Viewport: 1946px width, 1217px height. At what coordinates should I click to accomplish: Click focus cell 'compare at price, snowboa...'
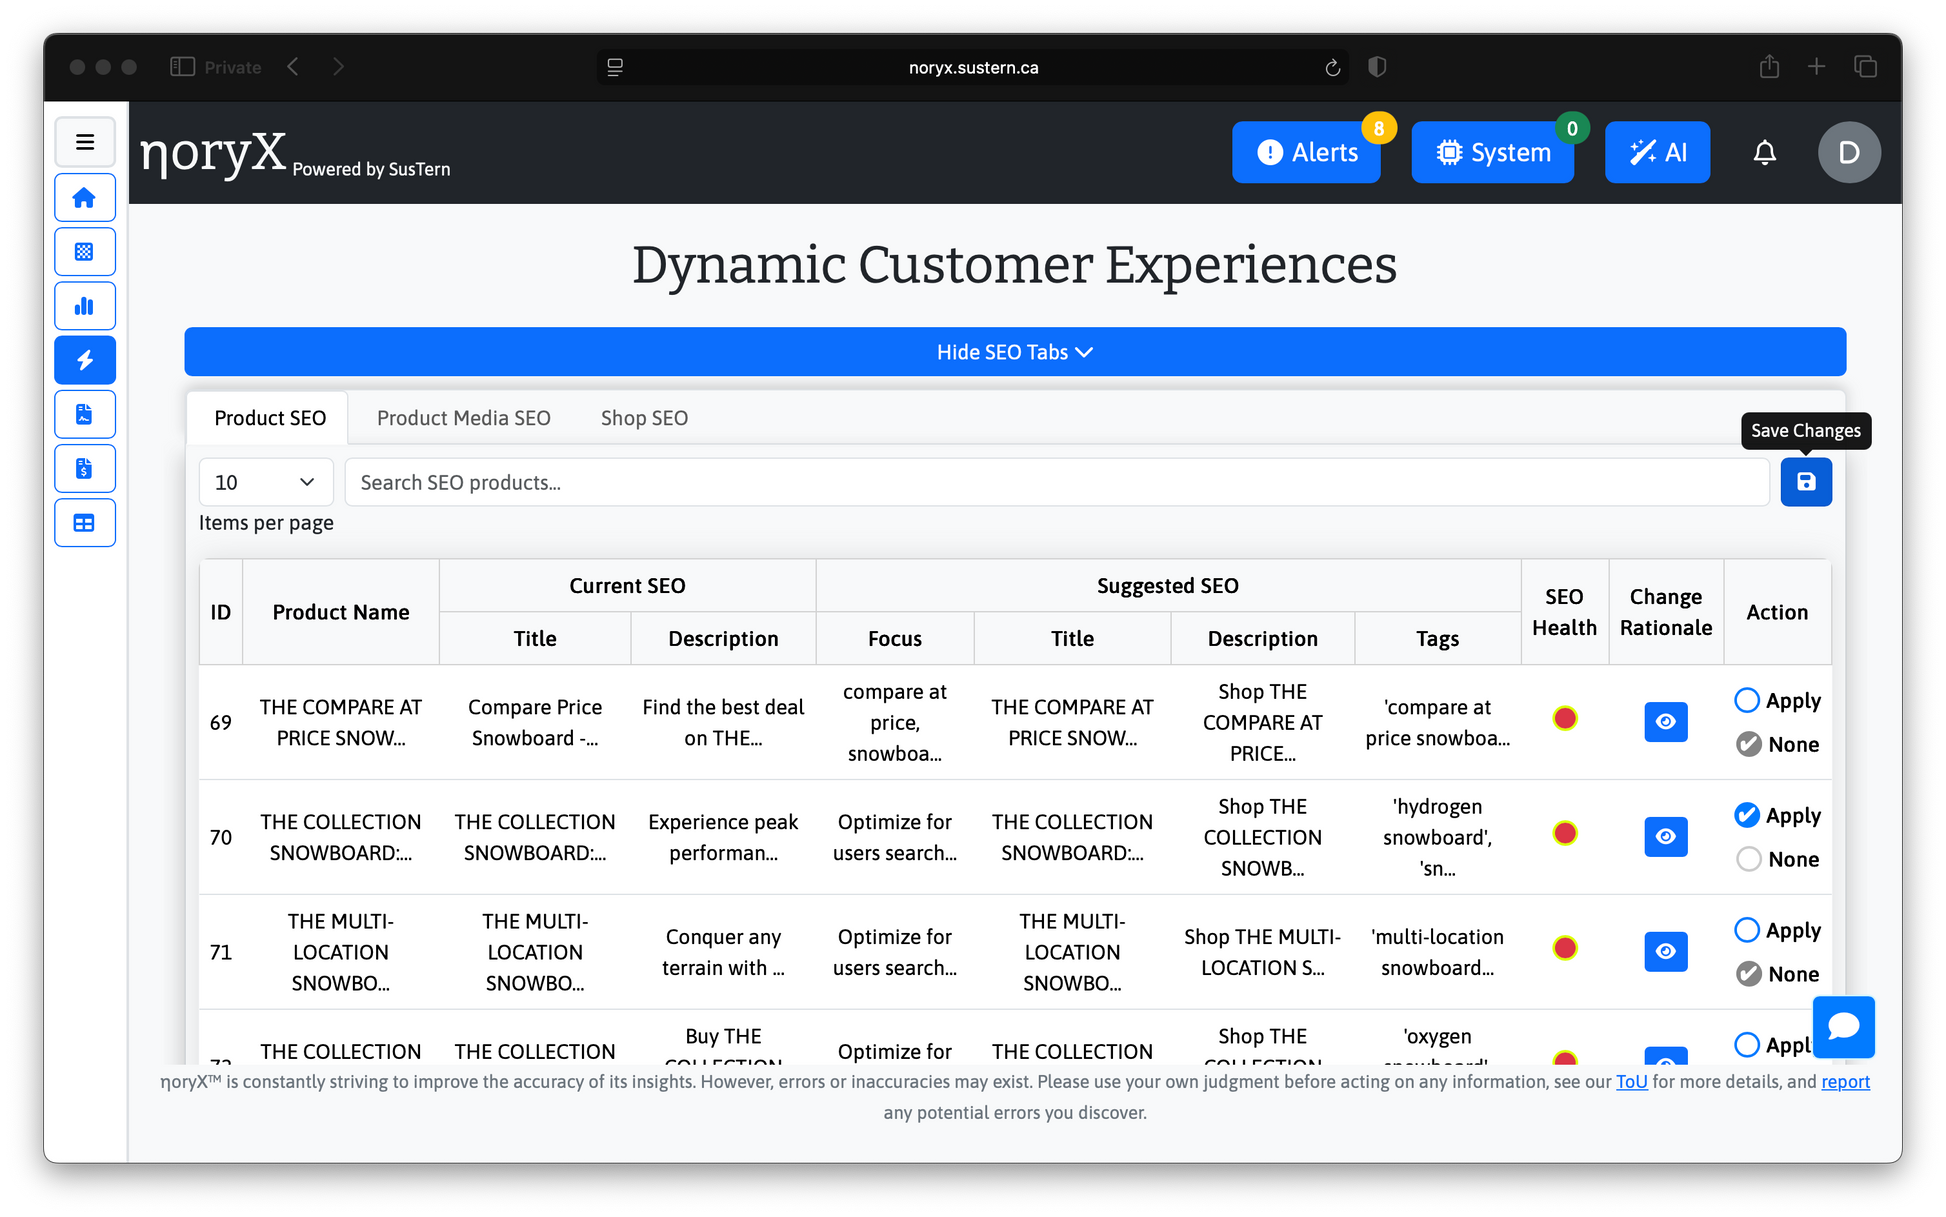(895, 722)
